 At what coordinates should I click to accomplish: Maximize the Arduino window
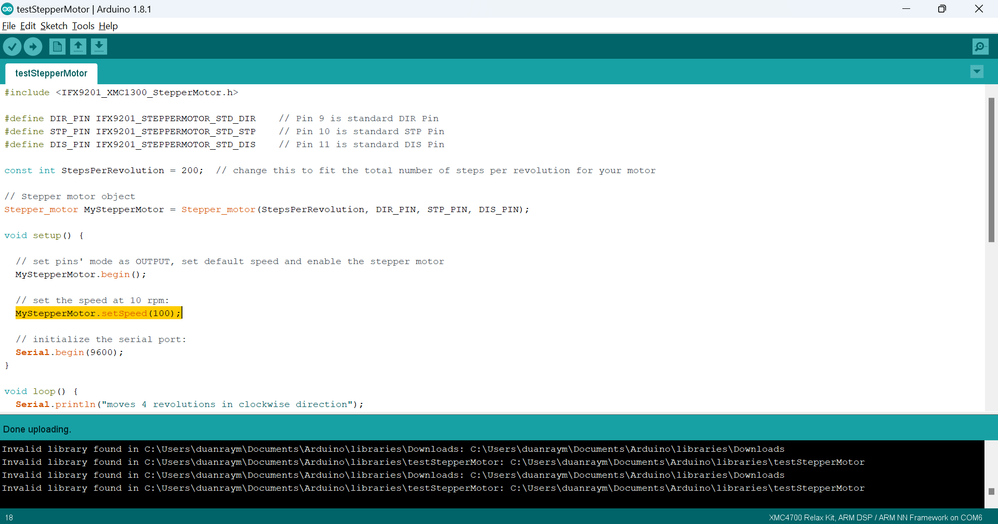[941, 9]
